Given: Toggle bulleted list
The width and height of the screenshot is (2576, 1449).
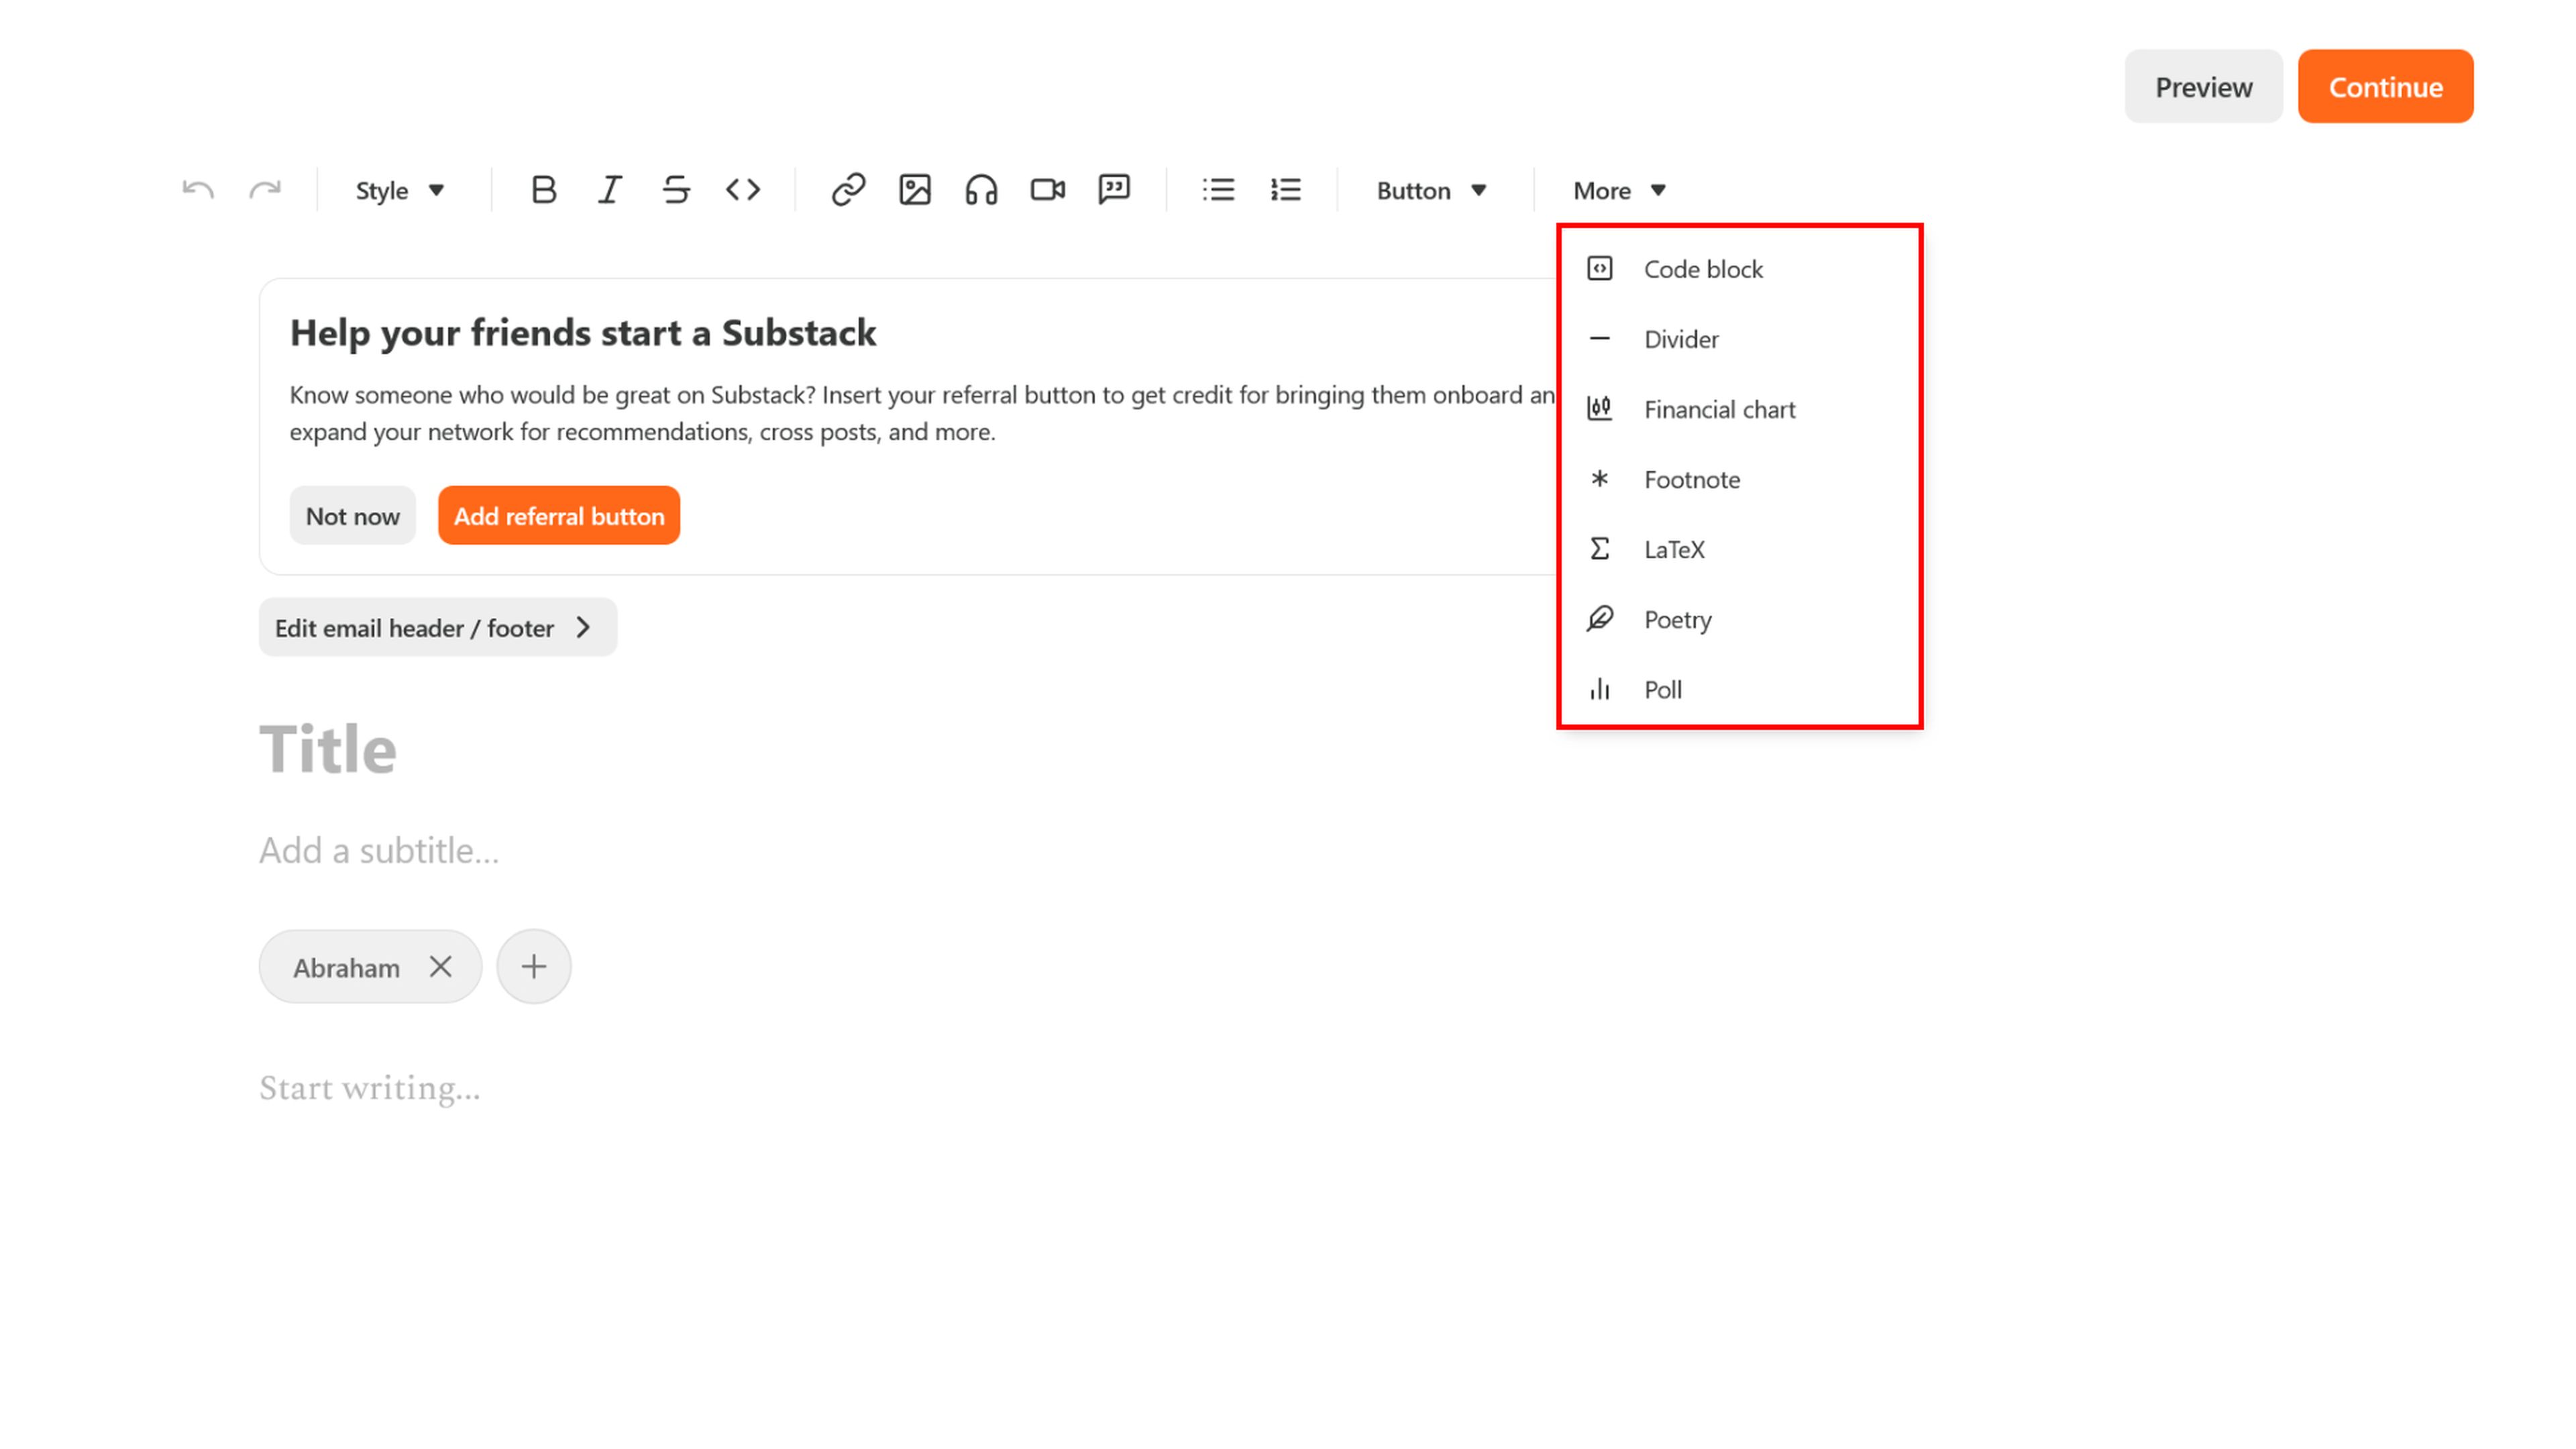Looking at the screenshot, I should (x=1218, y=190).
